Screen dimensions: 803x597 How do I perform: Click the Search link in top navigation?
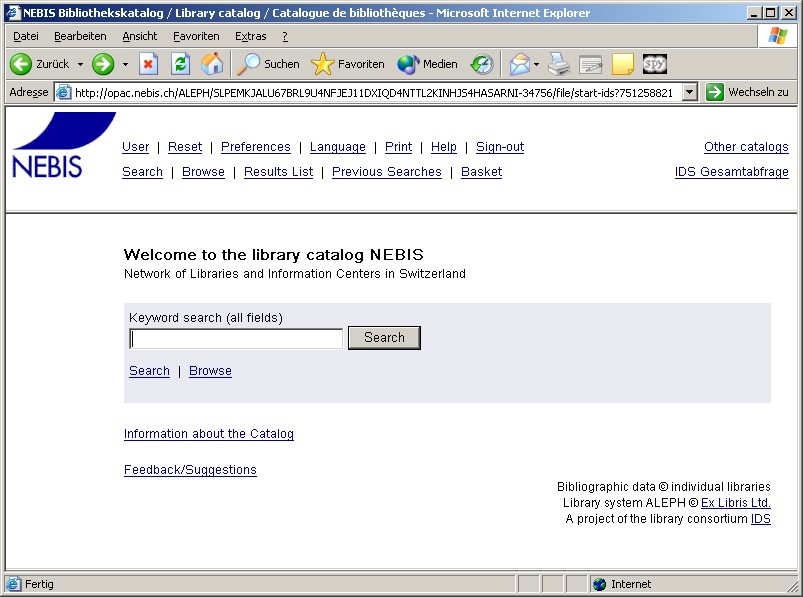pyautogui.click(x=142, y=172)
